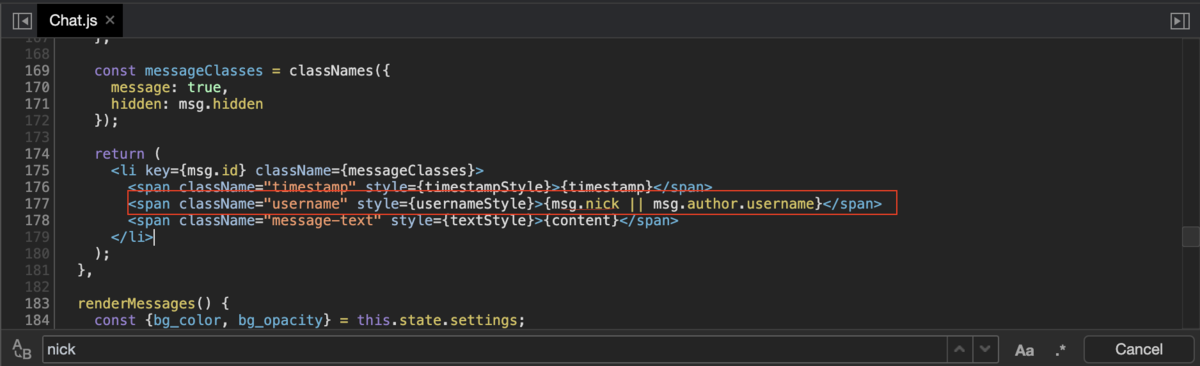
Task: Close the Chat.js tab
Action: [109, 20]
